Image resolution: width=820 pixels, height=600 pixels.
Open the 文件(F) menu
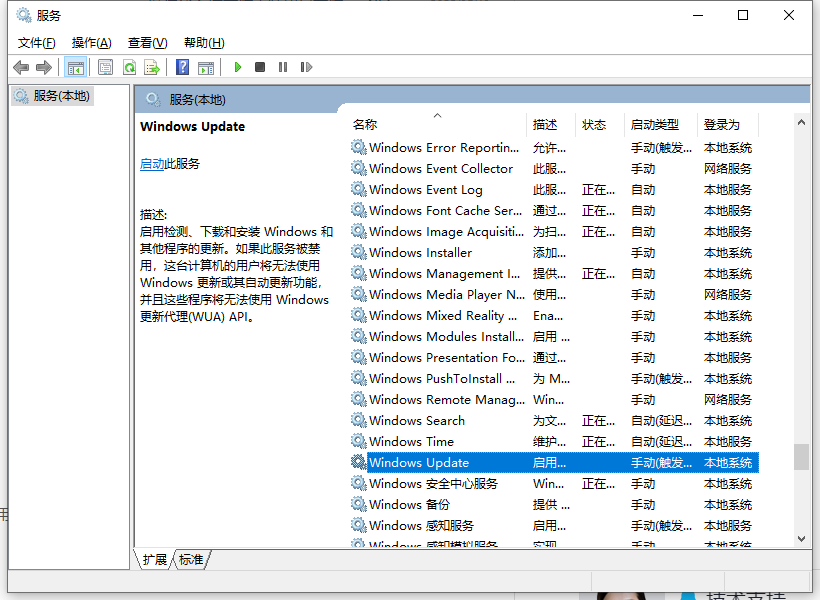(x=37, y=42)
